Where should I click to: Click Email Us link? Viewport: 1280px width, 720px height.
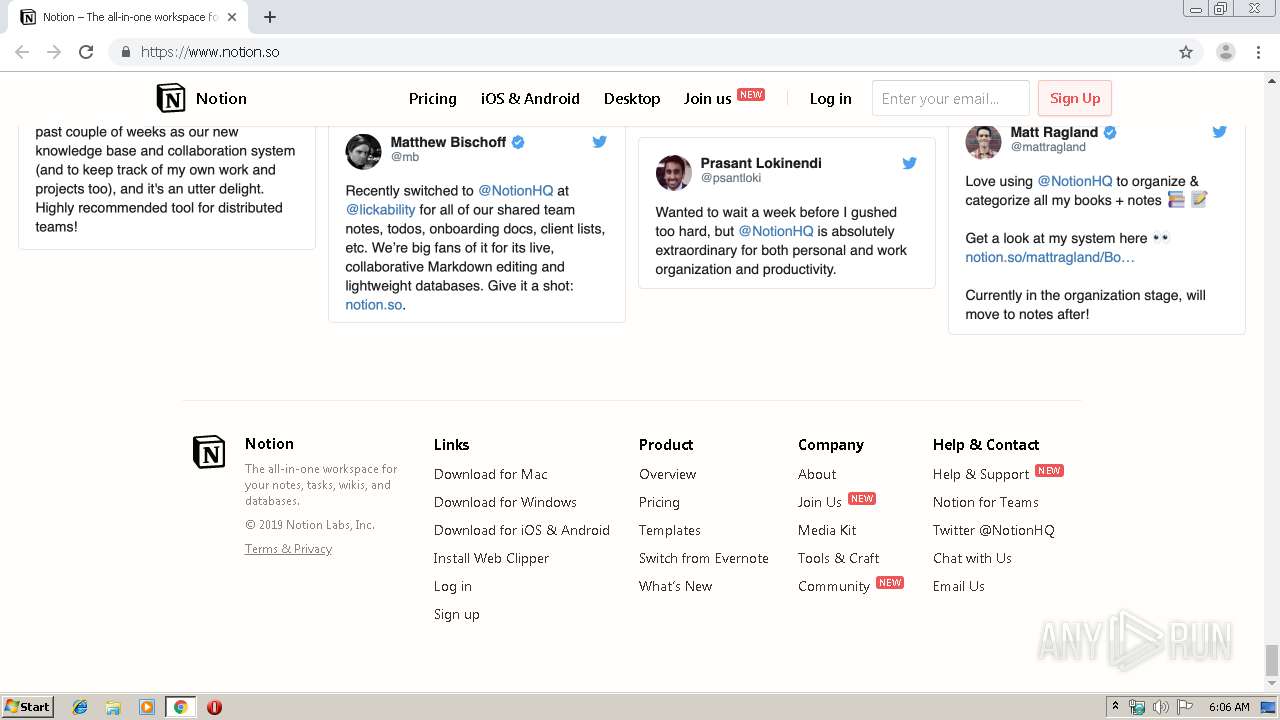pos(959,586)
